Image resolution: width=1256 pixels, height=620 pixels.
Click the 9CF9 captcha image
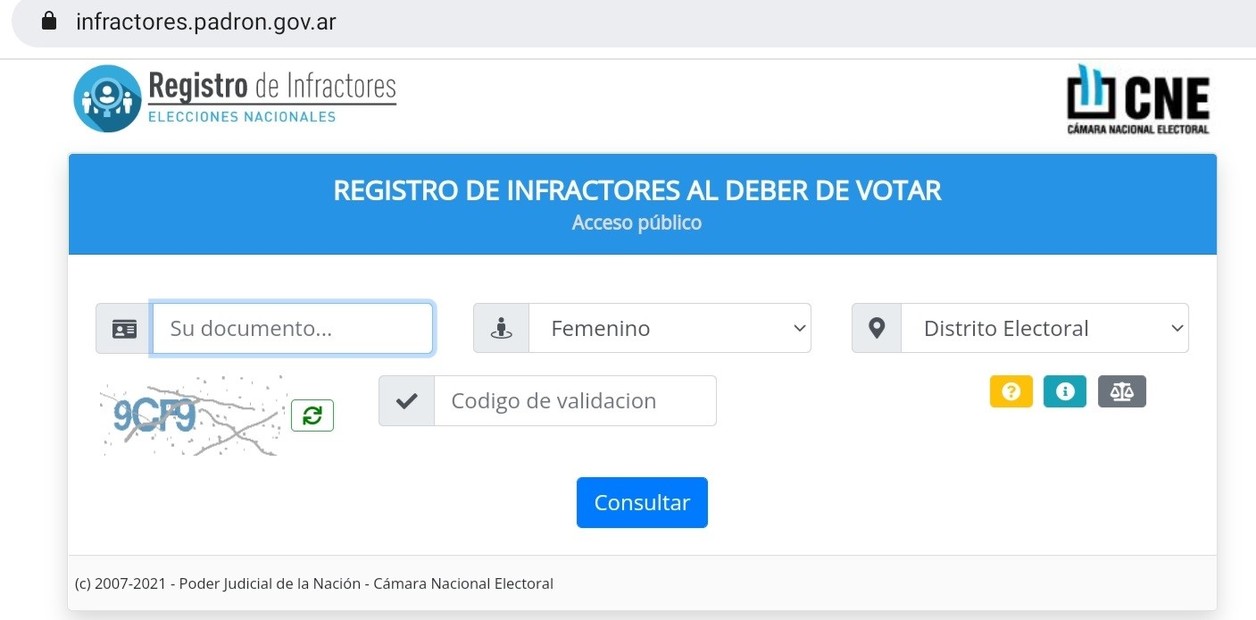coord(190,416)
